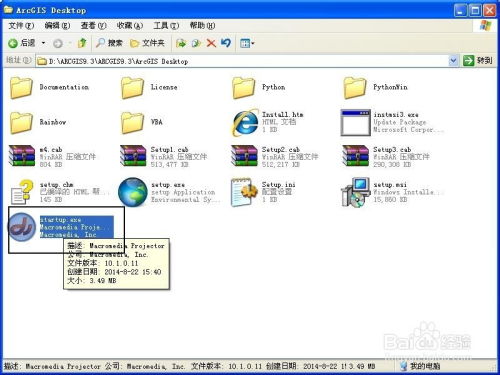
Task: Open the 文件(F) menu
Action: tap(21, 25)
